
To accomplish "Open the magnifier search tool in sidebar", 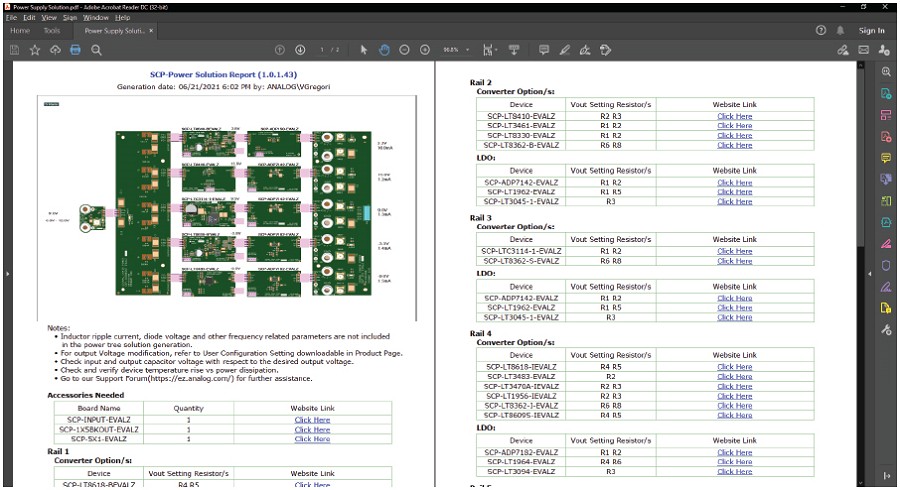I will tap(886, 72).
